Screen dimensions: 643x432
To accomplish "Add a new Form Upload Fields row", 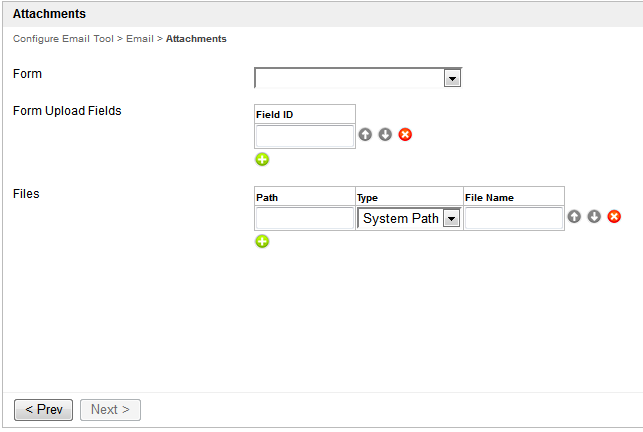I will click(x=262, y=159).
